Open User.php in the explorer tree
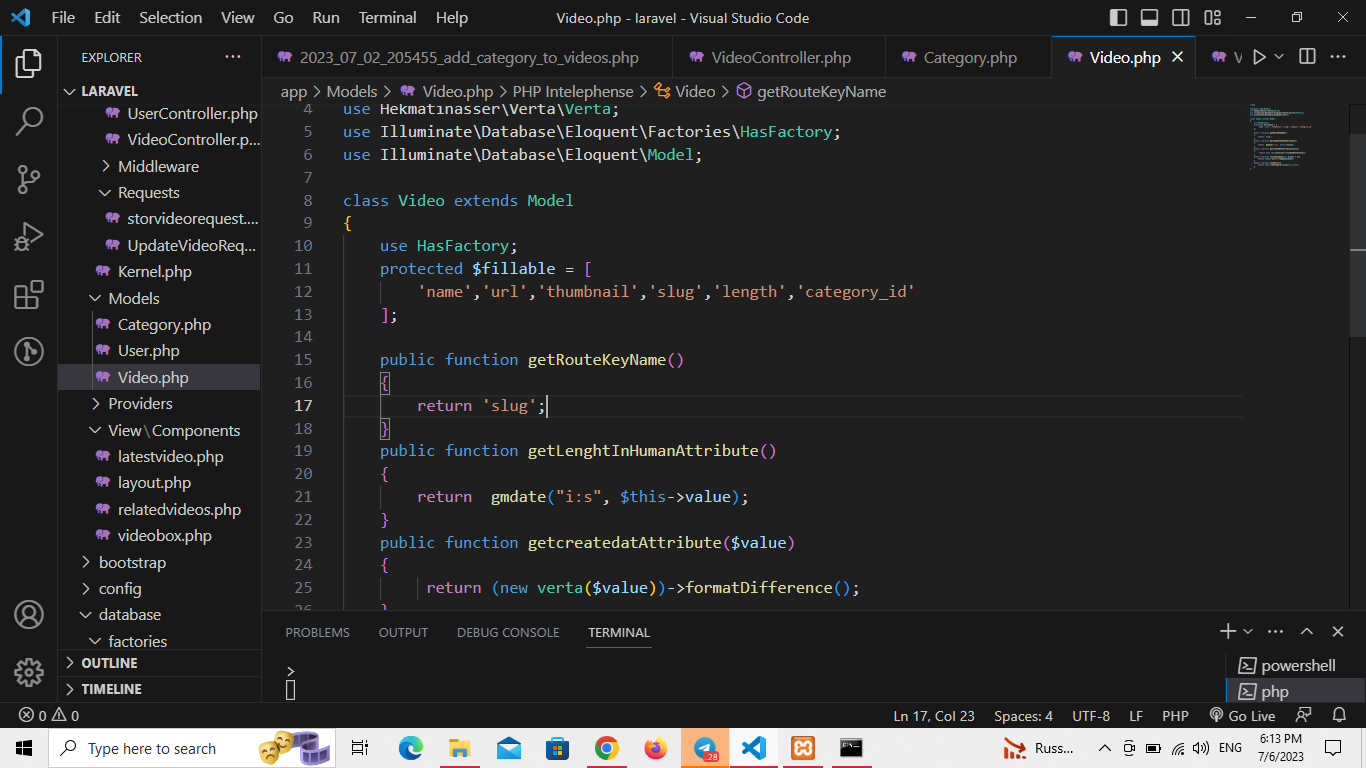 (x=148, y=350)
